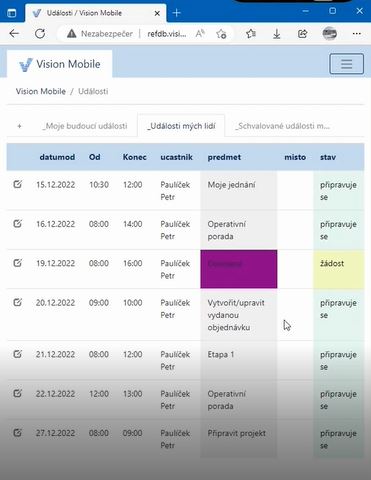Edit the Etapa 1 event row
Viewport: 371px width, 480px height.
coord(18,354)
